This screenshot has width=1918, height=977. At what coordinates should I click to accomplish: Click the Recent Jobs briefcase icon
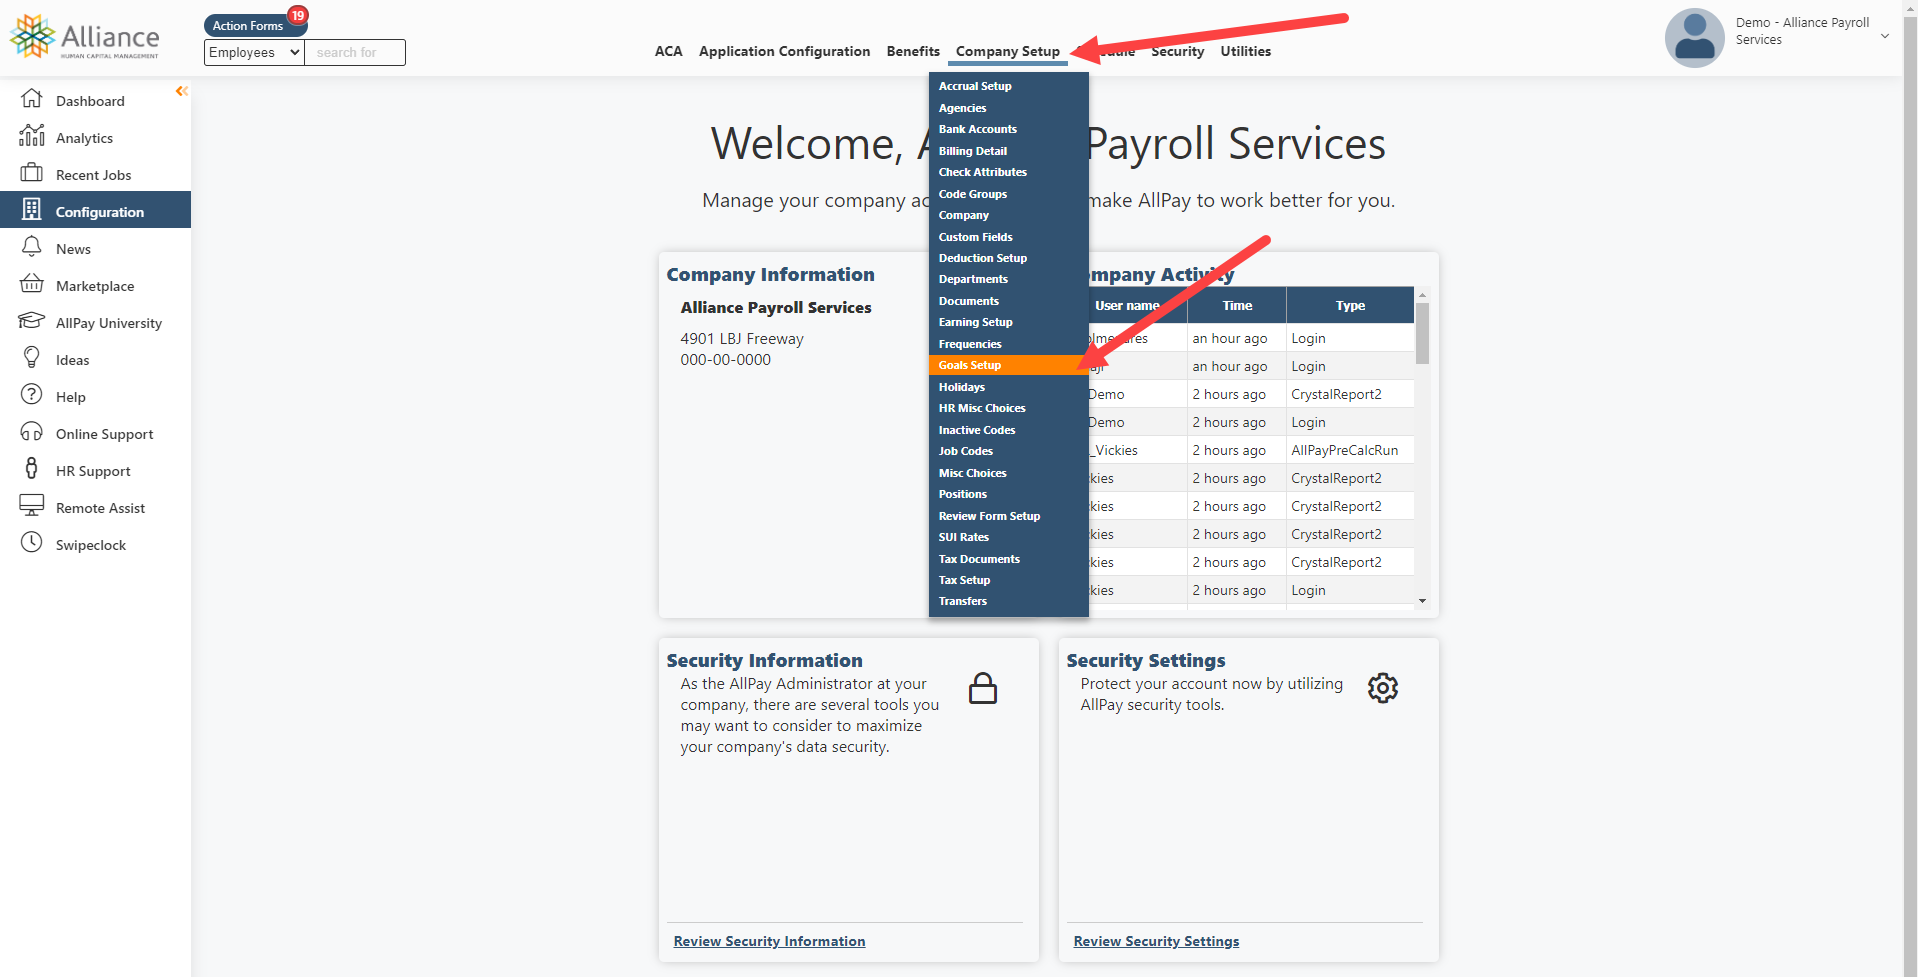tap(32, 173)
